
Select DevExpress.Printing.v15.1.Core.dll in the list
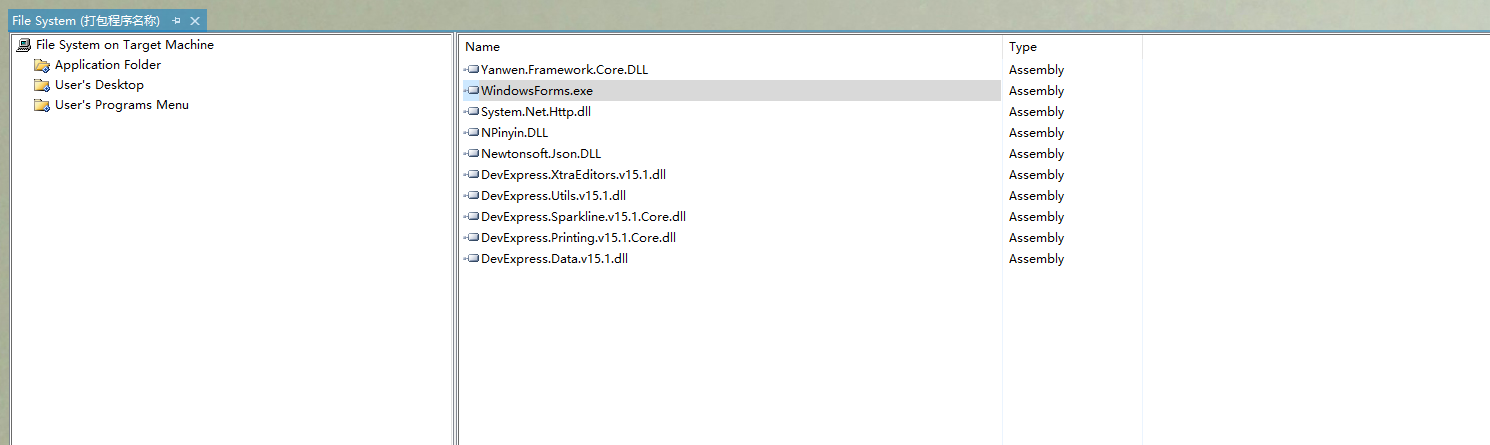click(x=578, y=238)
